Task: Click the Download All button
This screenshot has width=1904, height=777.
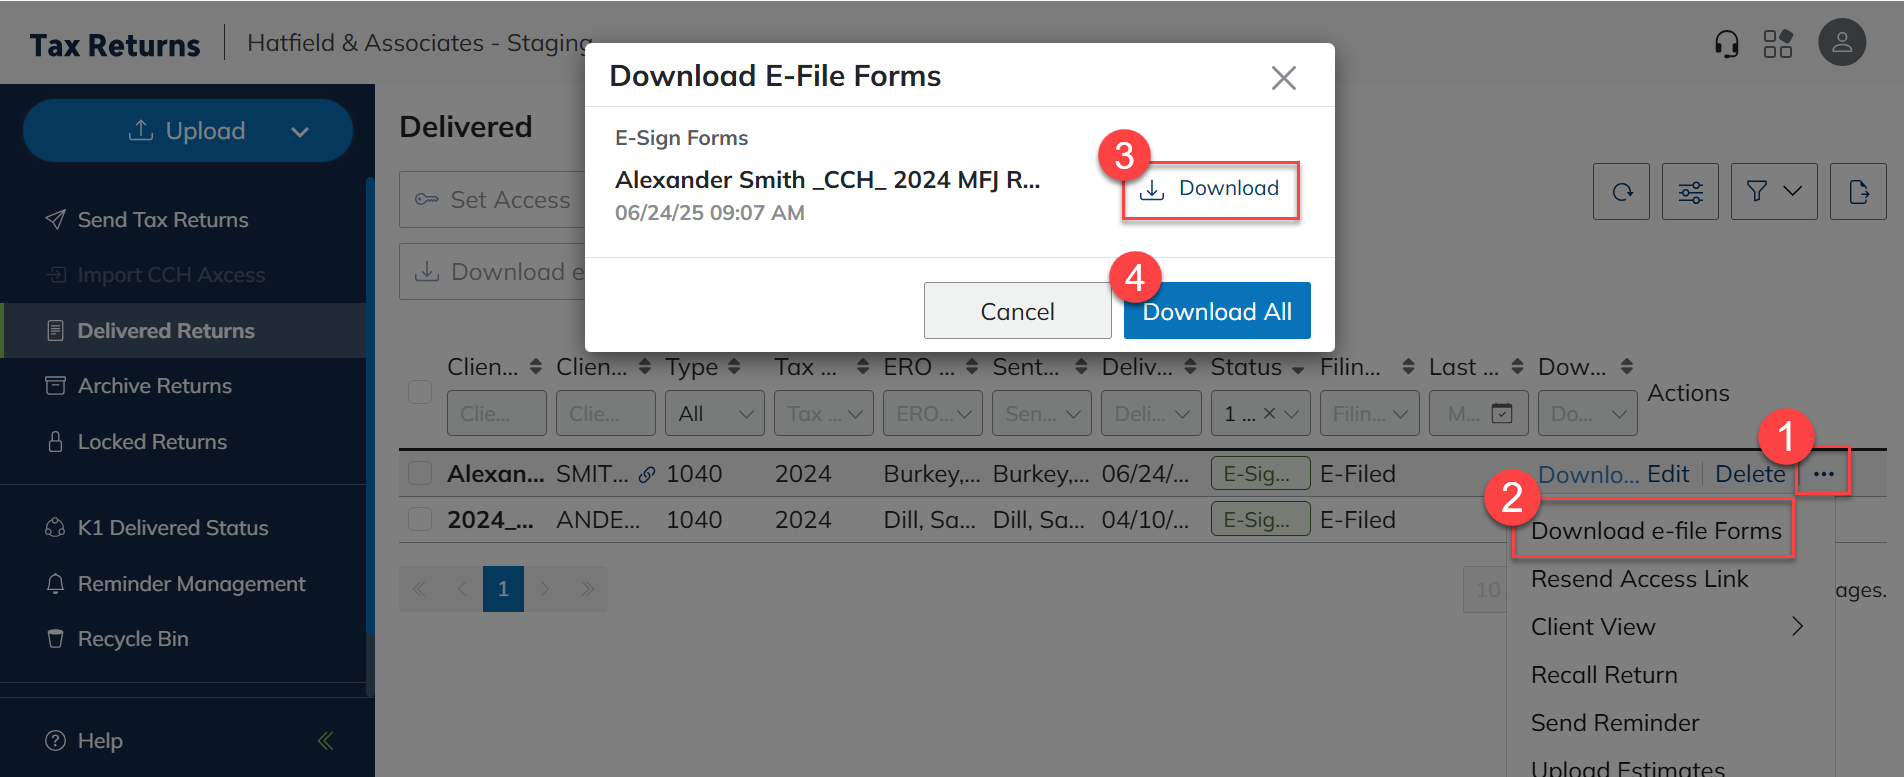Action: 1216,312
